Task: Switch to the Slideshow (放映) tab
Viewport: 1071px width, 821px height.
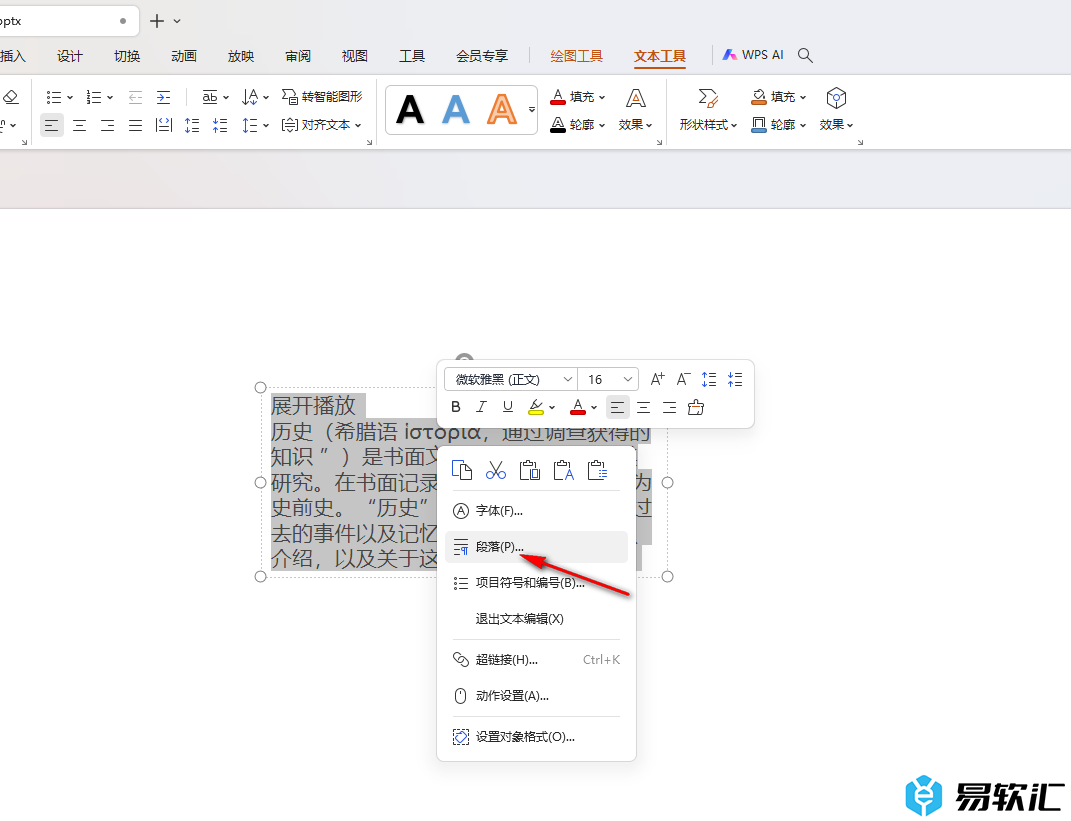Action: pyautogui.click(x=241, y=56)
